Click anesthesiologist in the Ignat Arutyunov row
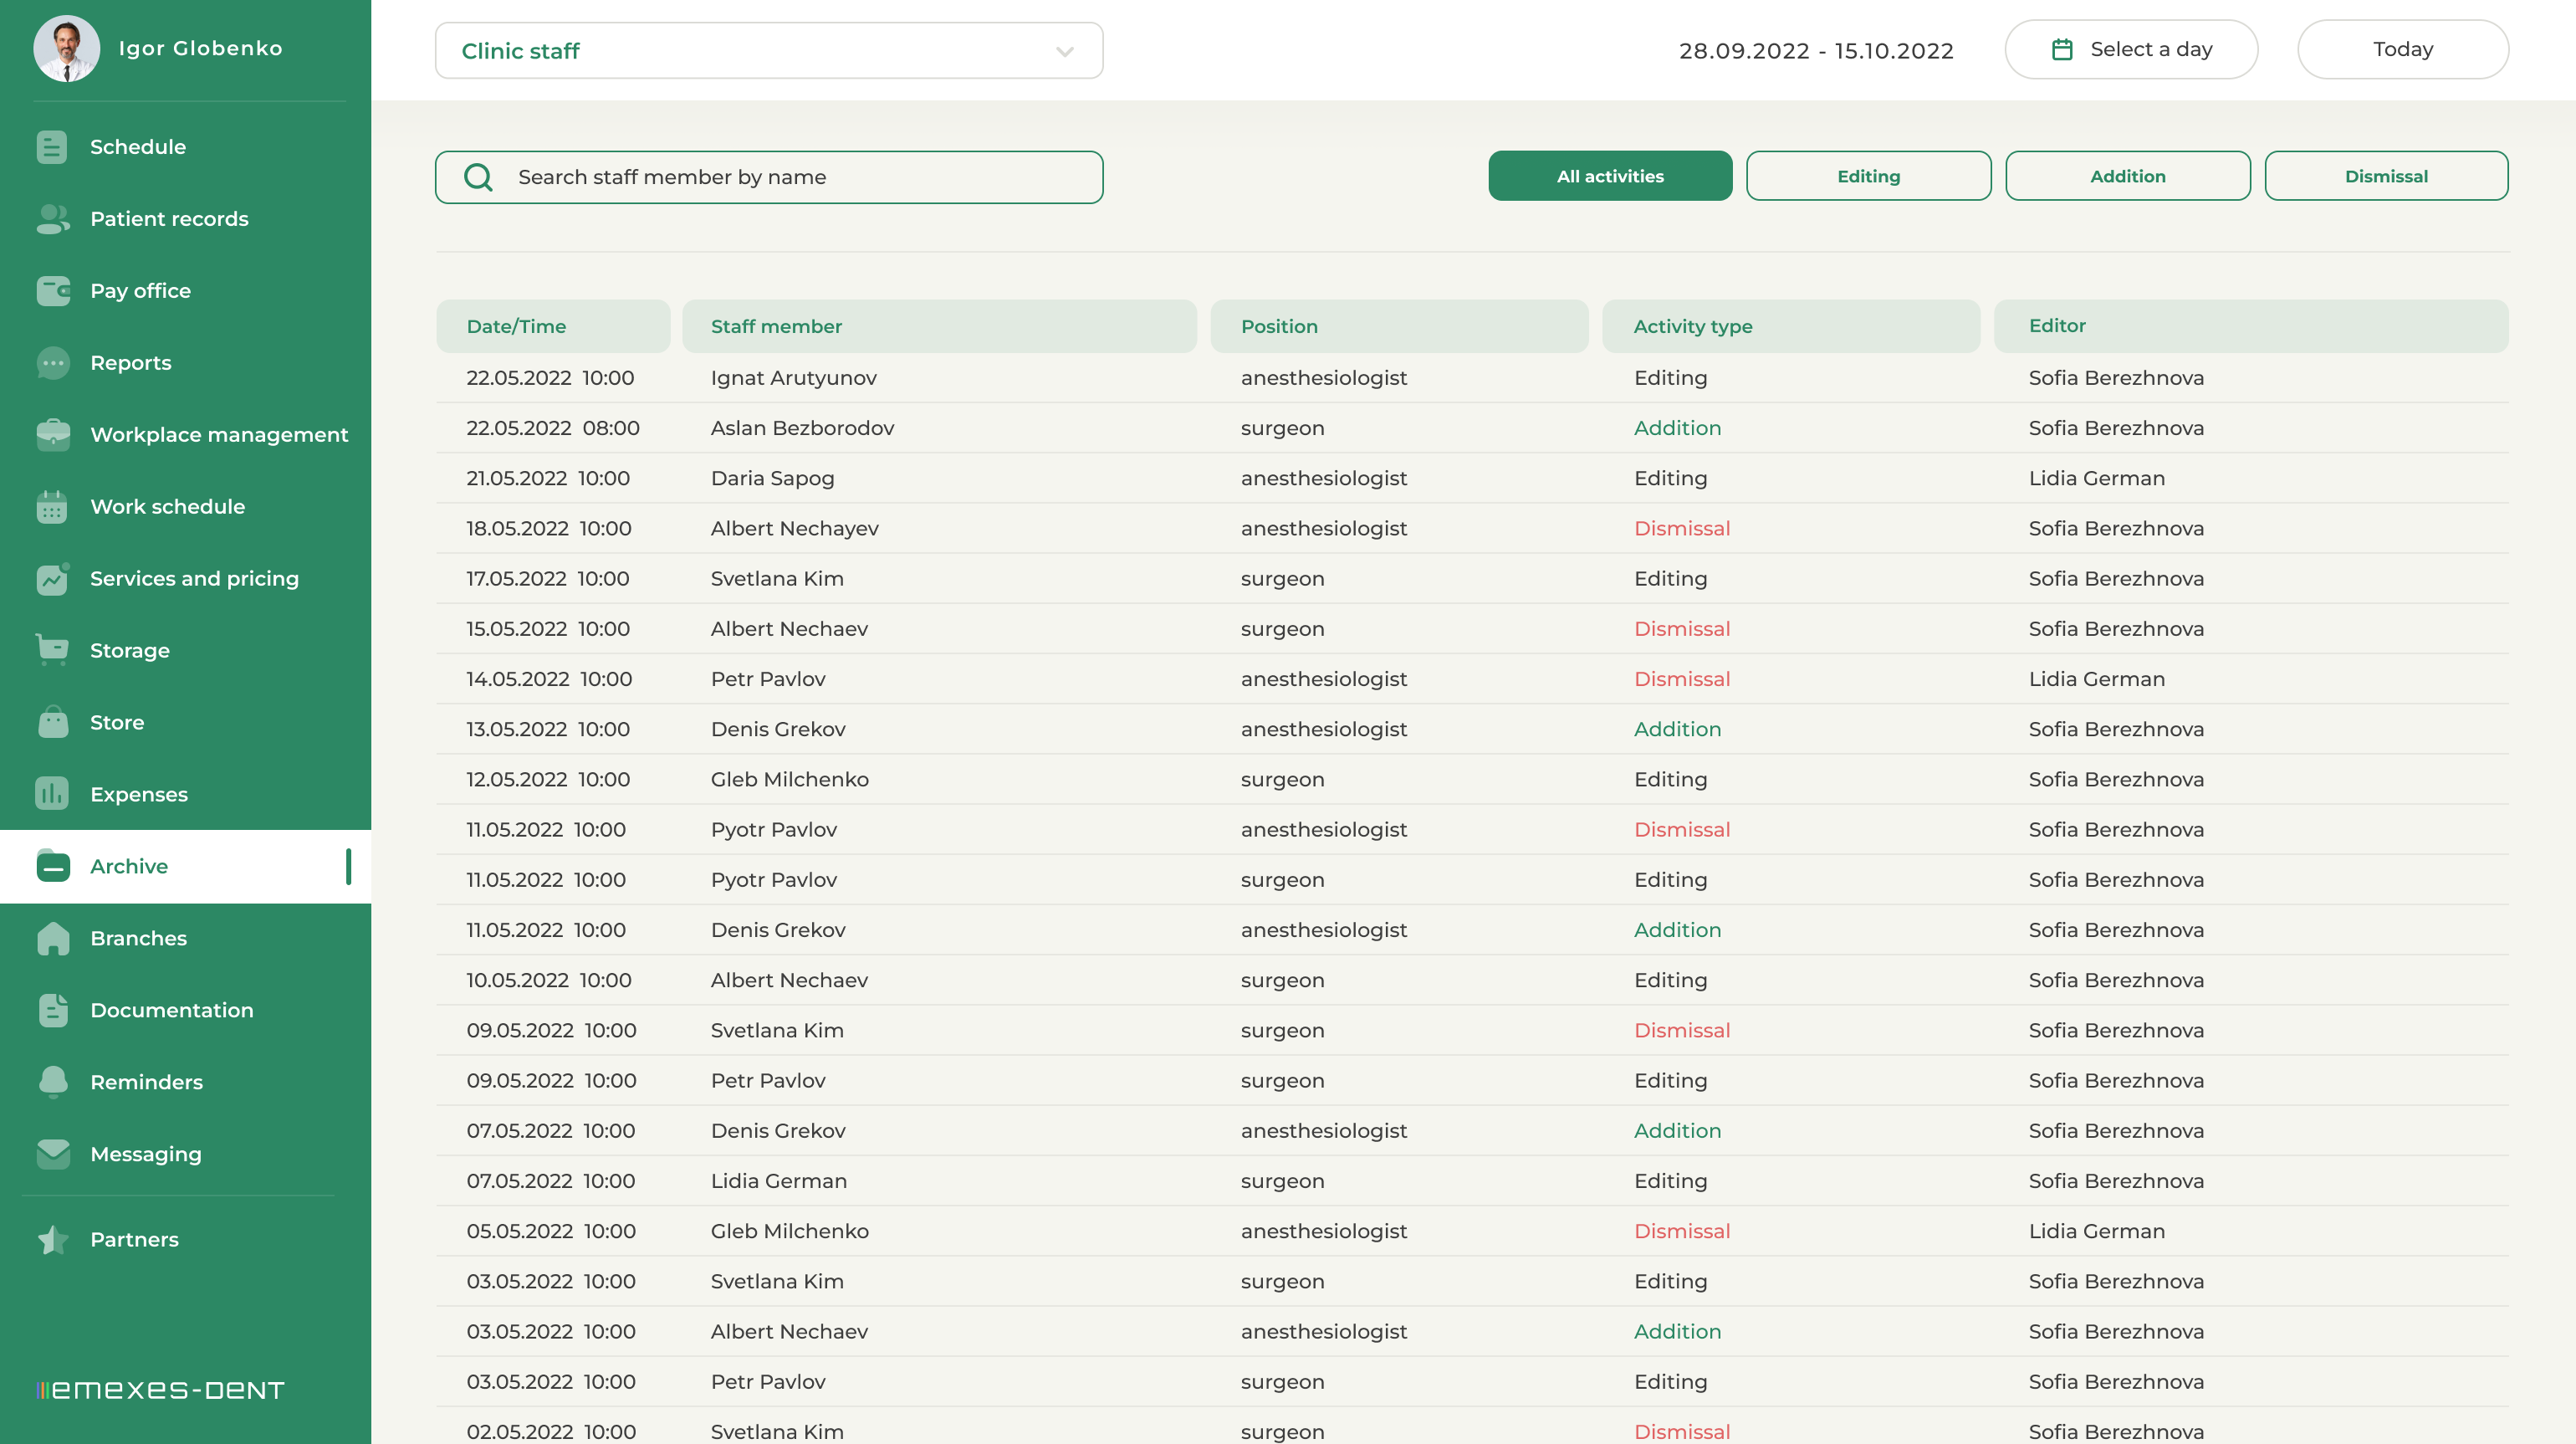The image size is (2576, 1444). coord(1323,378)
